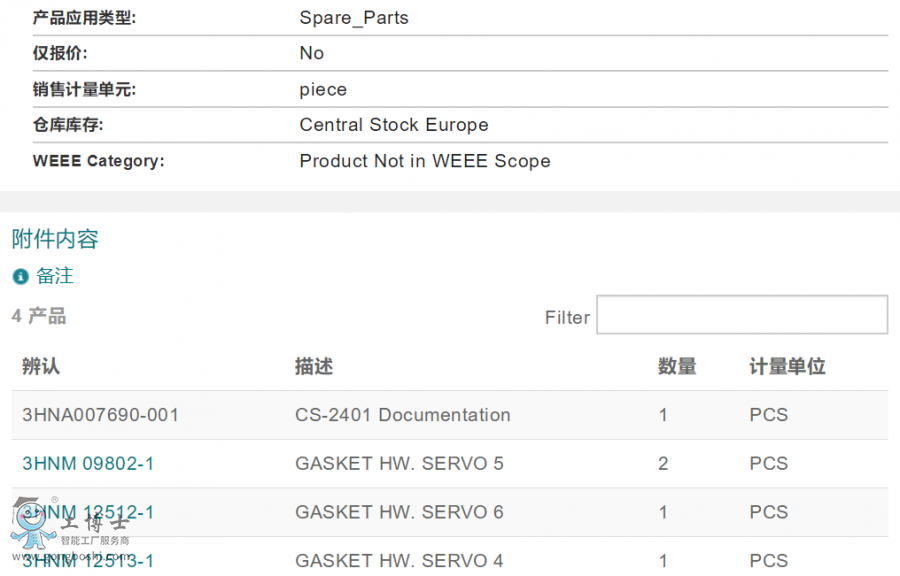Screen dimensions: 900x576
Task: Click the CS-2401 Documentation description
Action: 402,415
